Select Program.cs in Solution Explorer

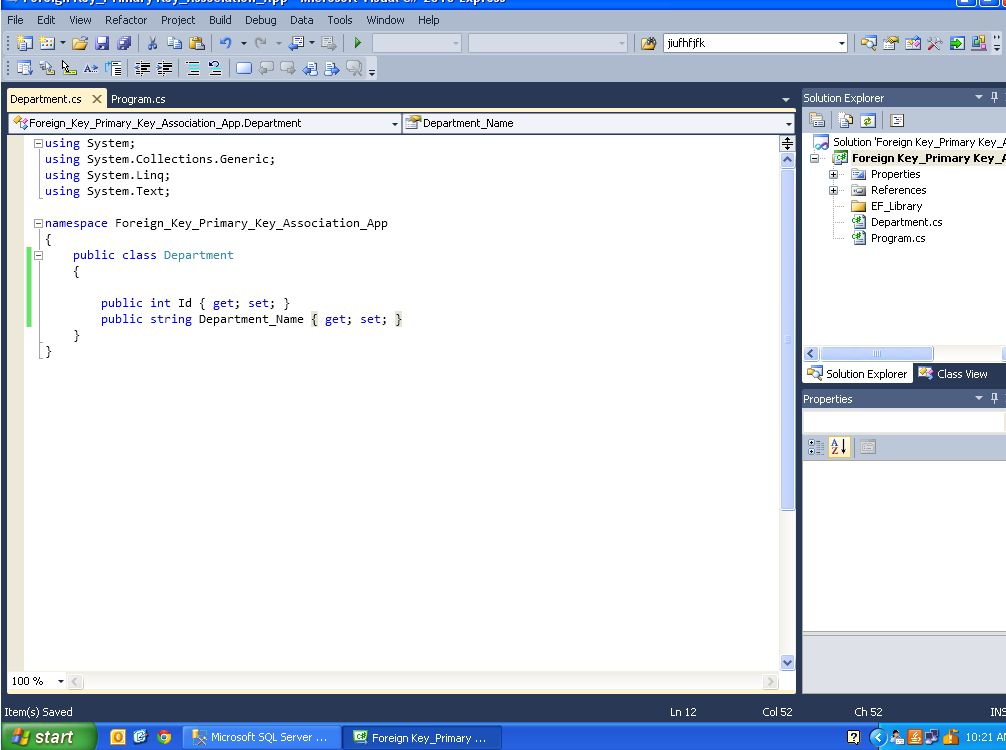(898, 238)
